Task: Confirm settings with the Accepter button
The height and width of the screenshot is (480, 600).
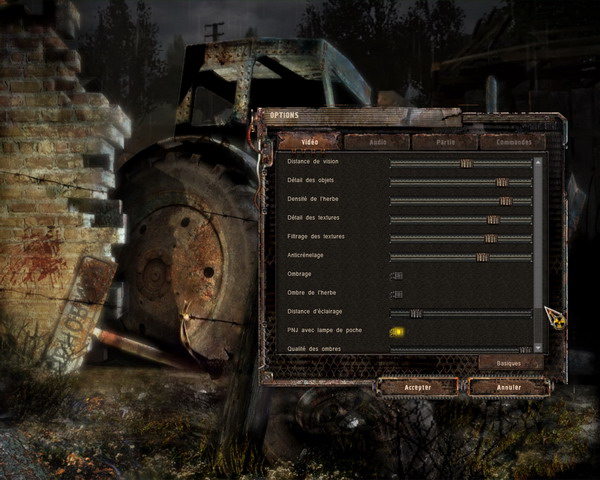Action: pyautogui.click(x=417, y=386)
